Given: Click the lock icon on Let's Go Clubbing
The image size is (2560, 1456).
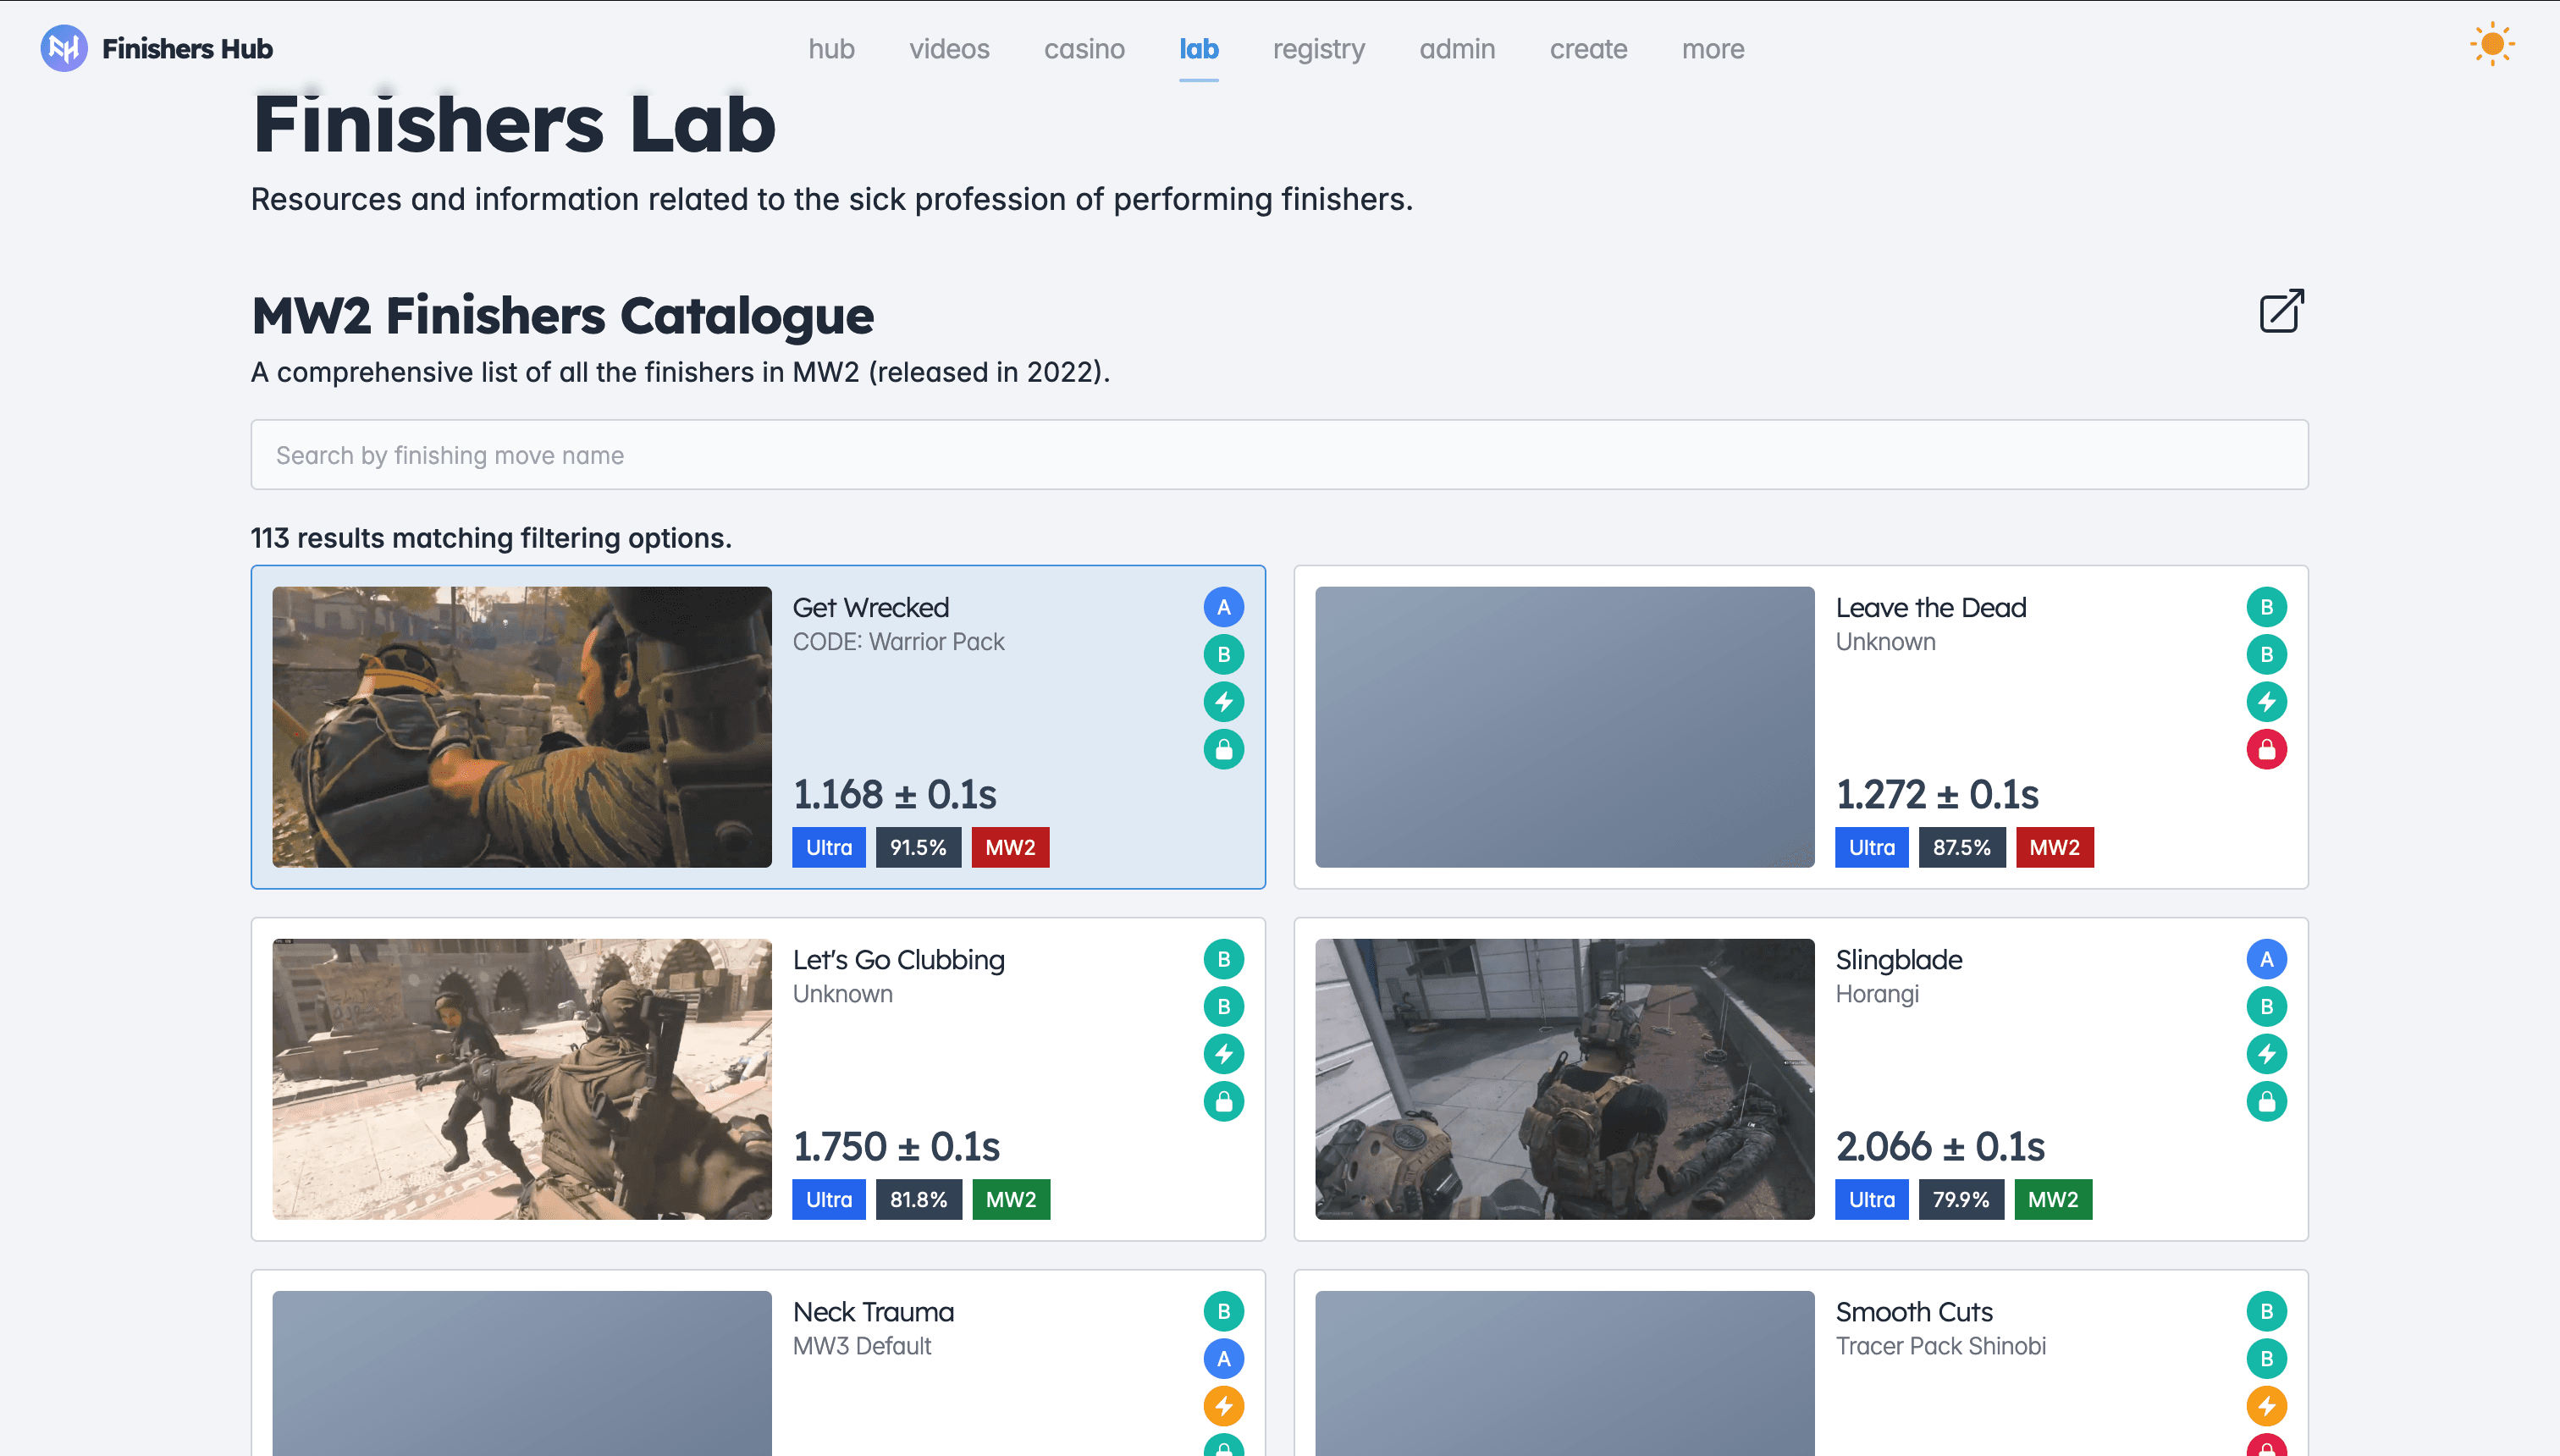Looking at the screenshot, I should (1224, 1101).
